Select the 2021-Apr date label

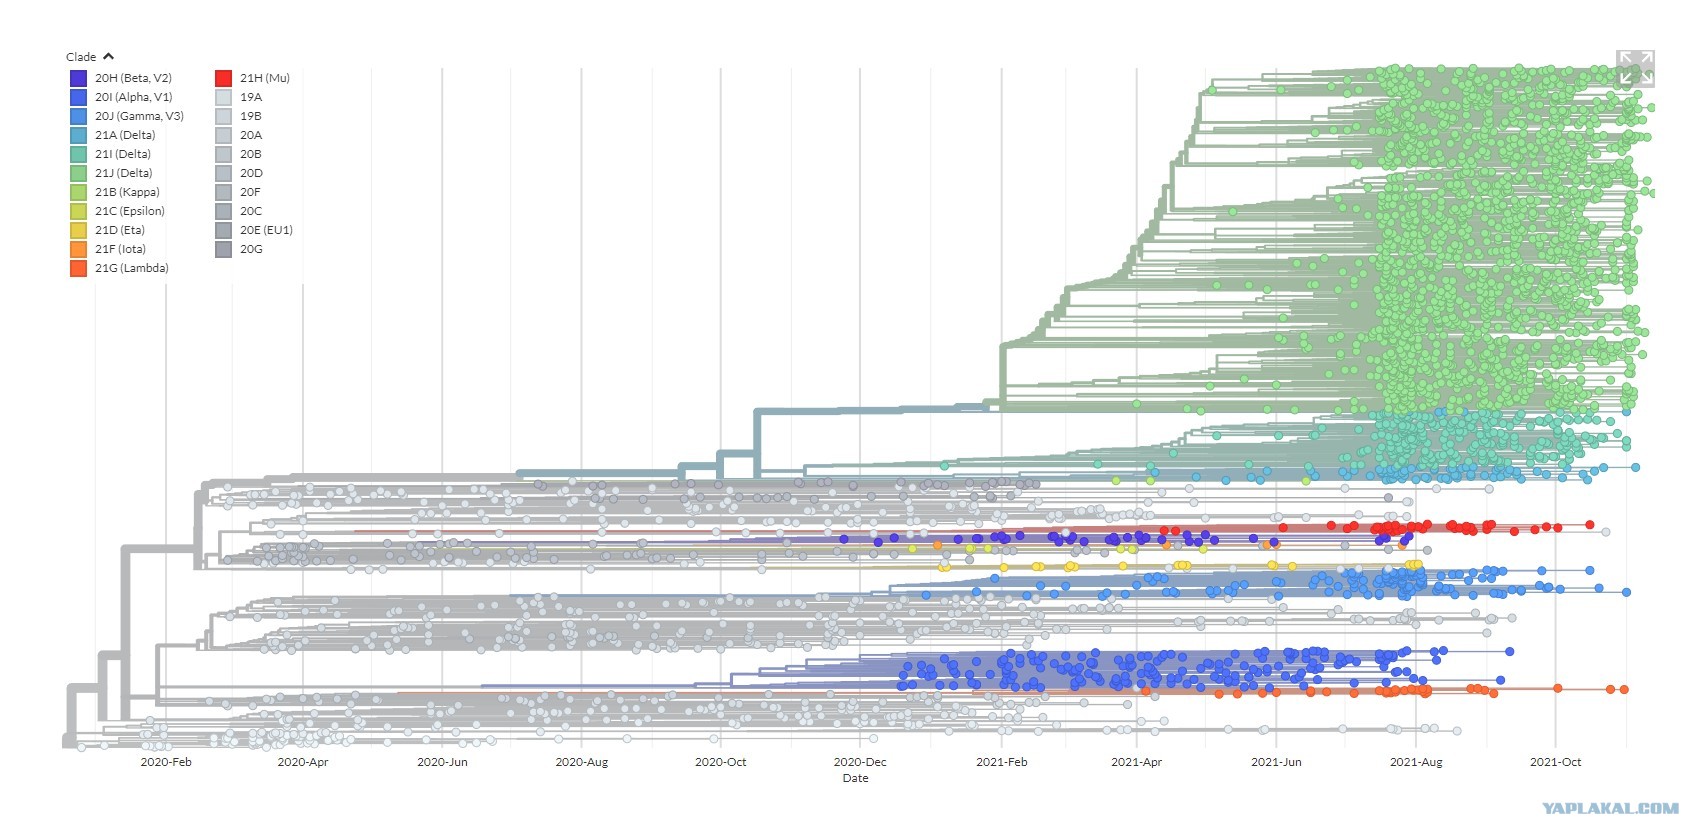(1137, 762)
